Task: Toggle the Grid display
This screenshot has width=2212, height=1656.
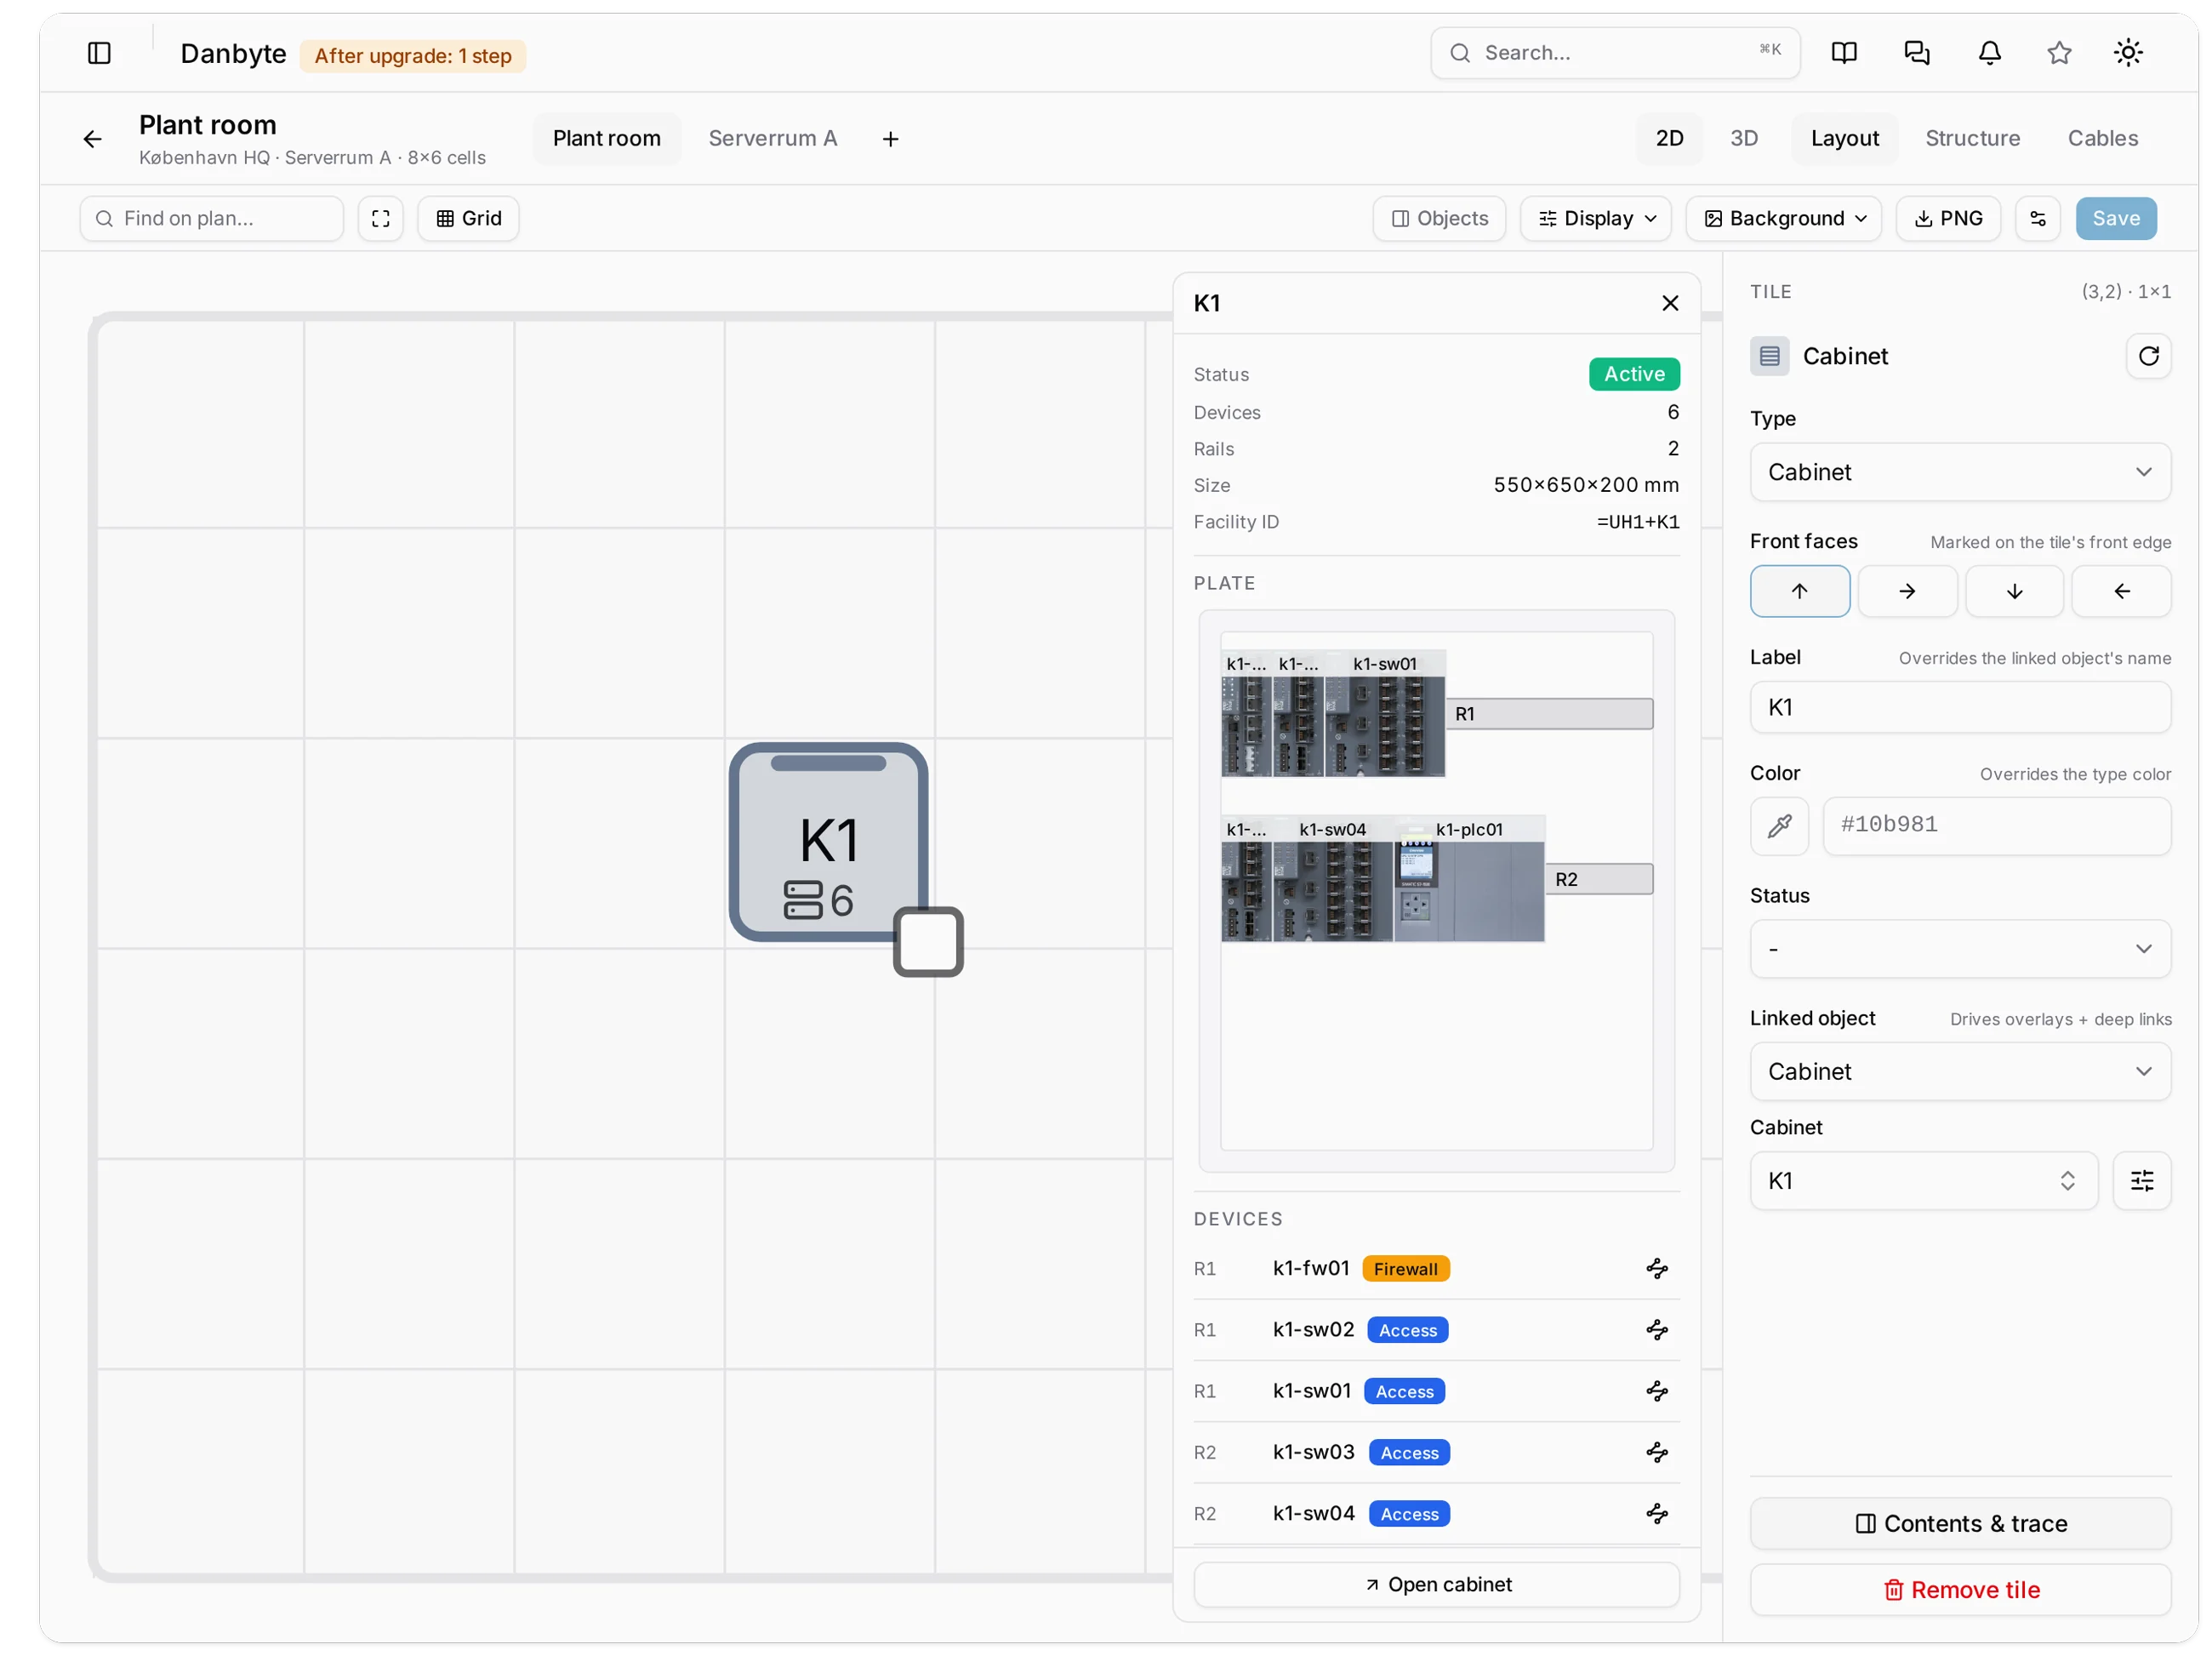Action: (x=468, y=218)
